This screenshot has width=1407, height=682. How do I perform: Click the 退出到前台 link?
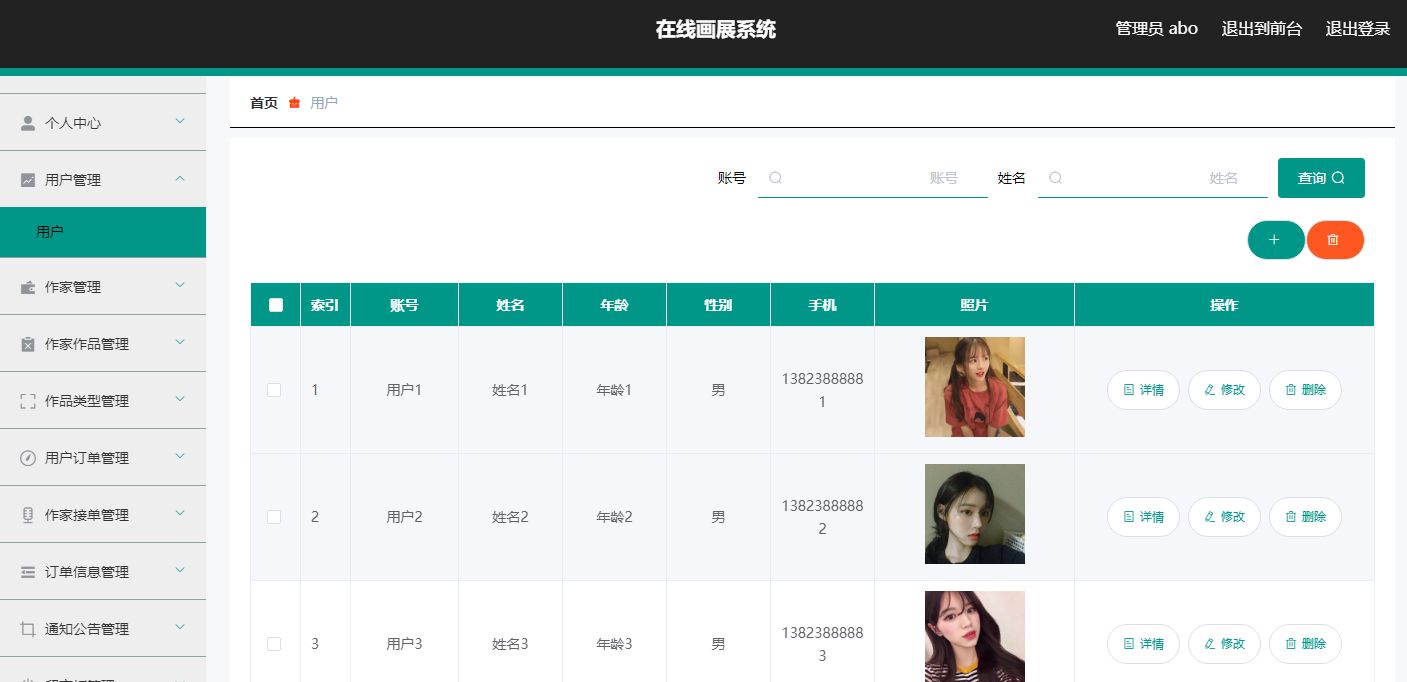click(x=1262, y=29)
